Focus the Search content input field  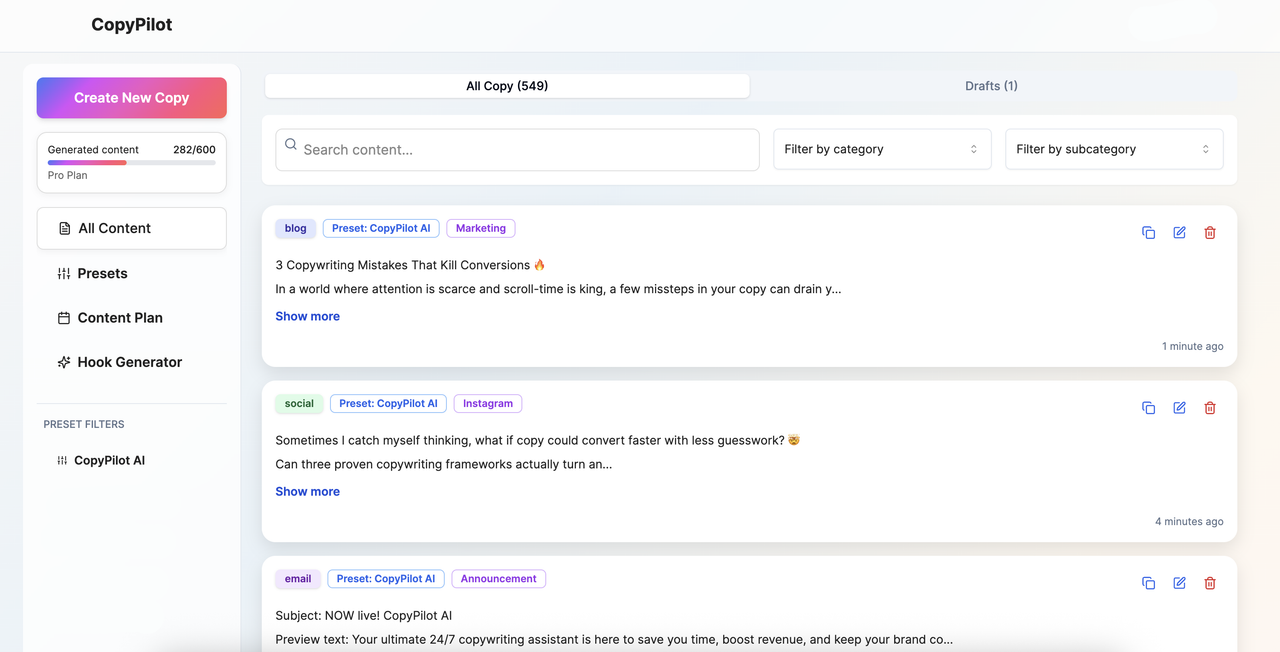pyautogui.click(x=517, y=150)
